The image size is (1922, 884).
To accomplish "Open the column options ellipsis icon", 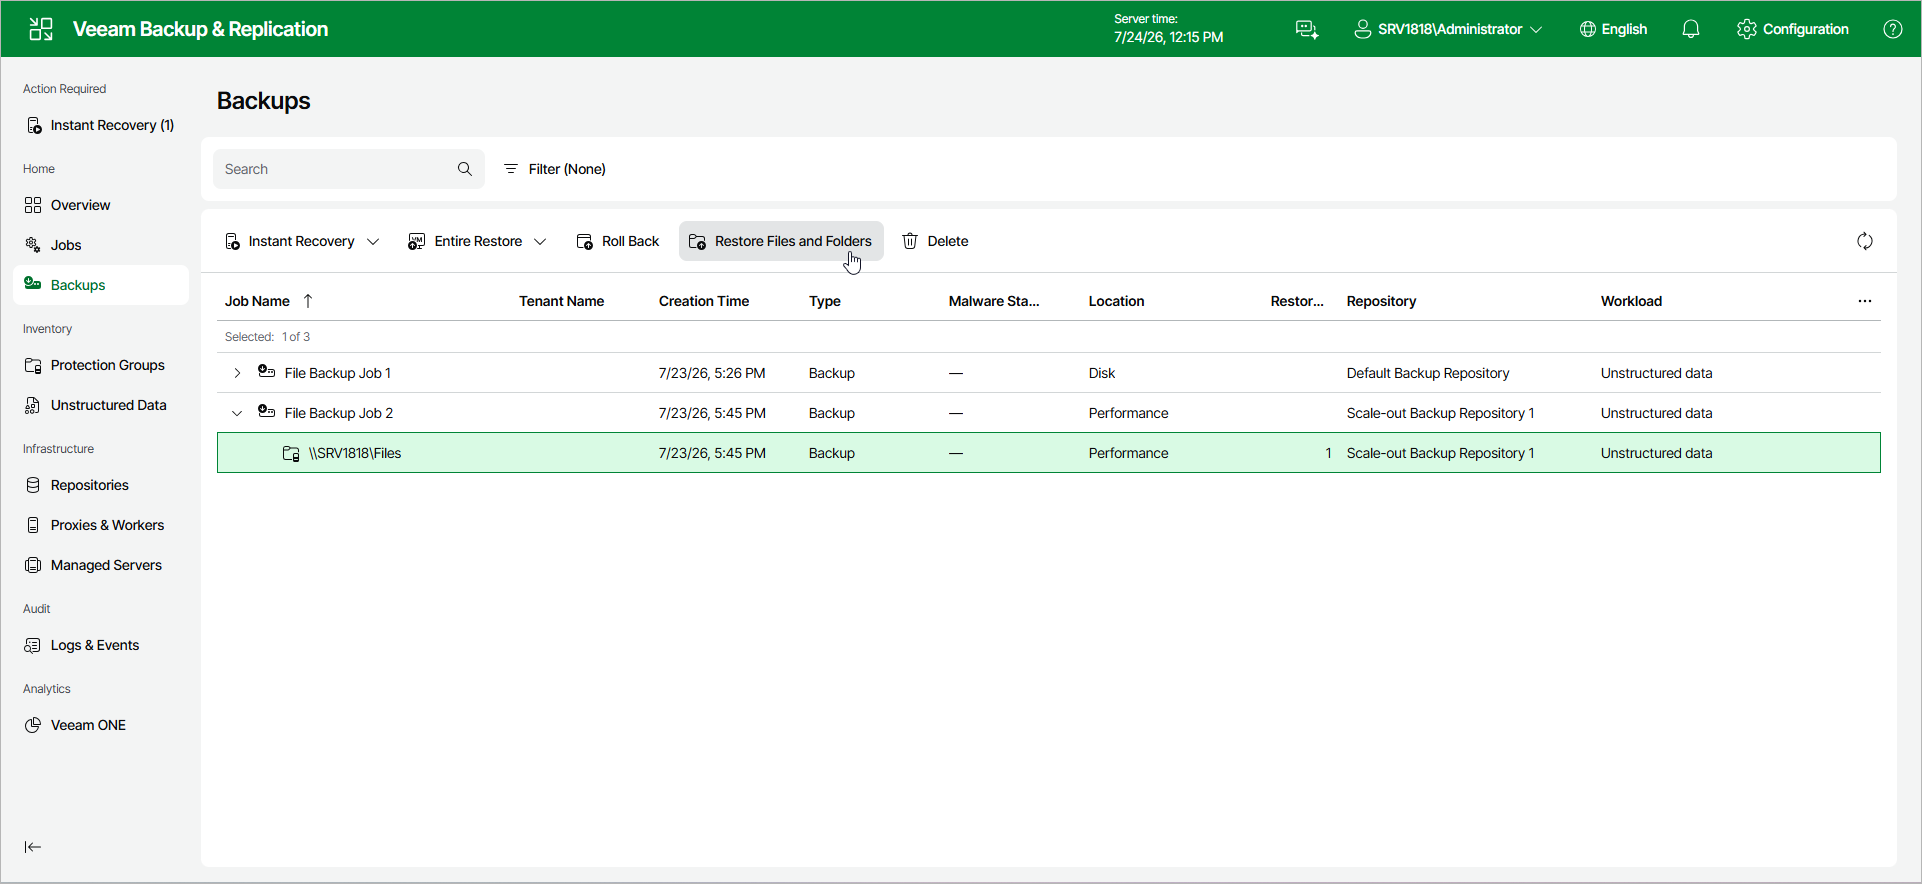I will click(x=1865, y=301).
